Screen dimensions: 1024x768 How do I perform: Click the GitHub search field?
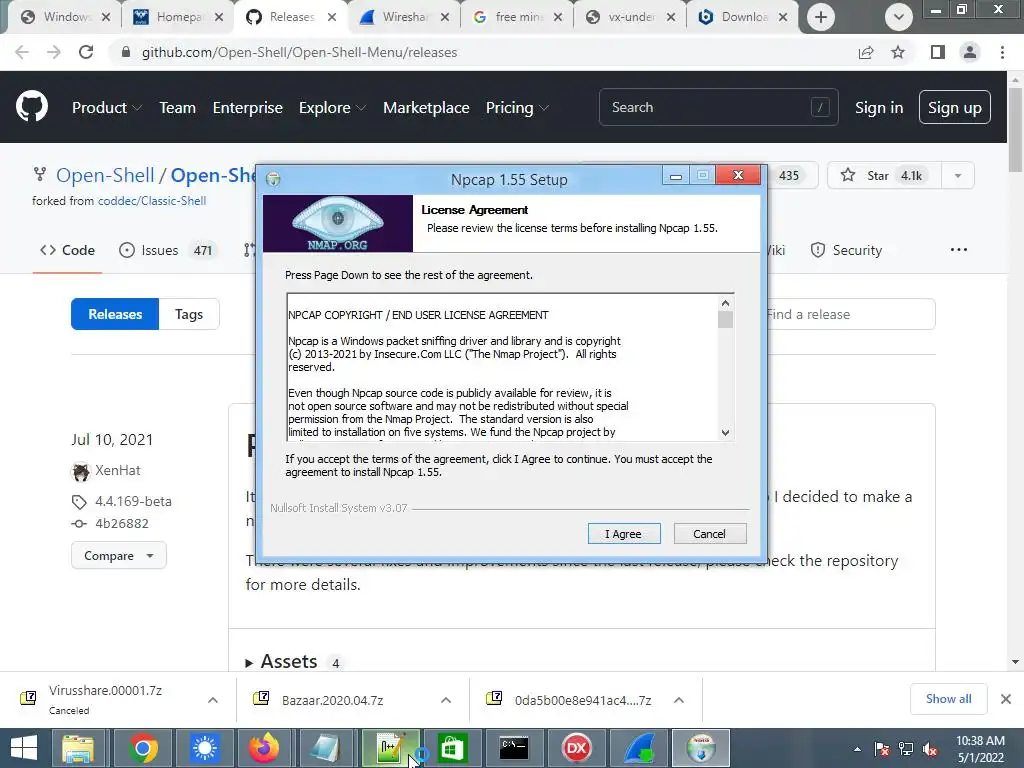(x=718, y=107)
